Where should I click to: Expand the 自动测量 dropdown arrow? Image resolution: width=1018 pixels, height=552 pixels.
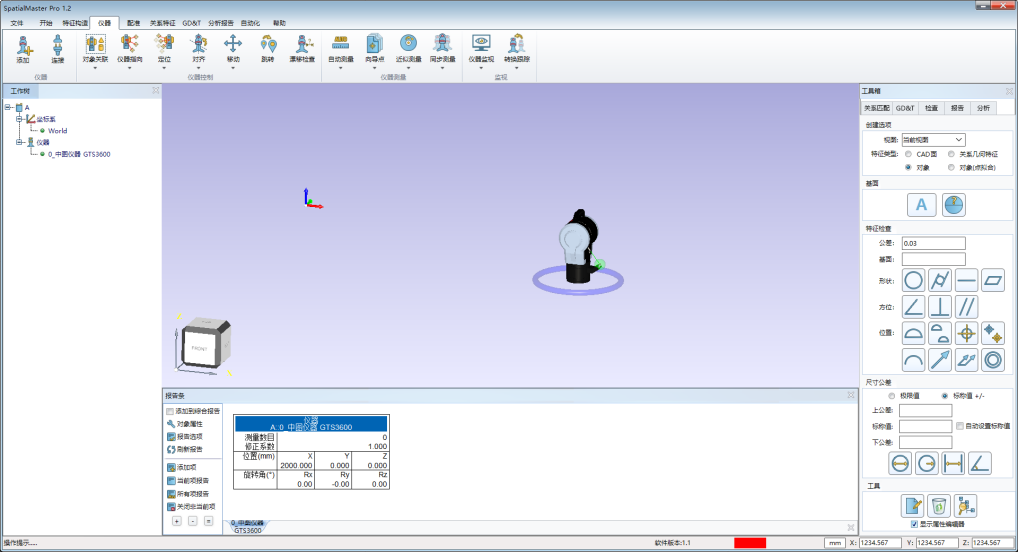point(341,68)
